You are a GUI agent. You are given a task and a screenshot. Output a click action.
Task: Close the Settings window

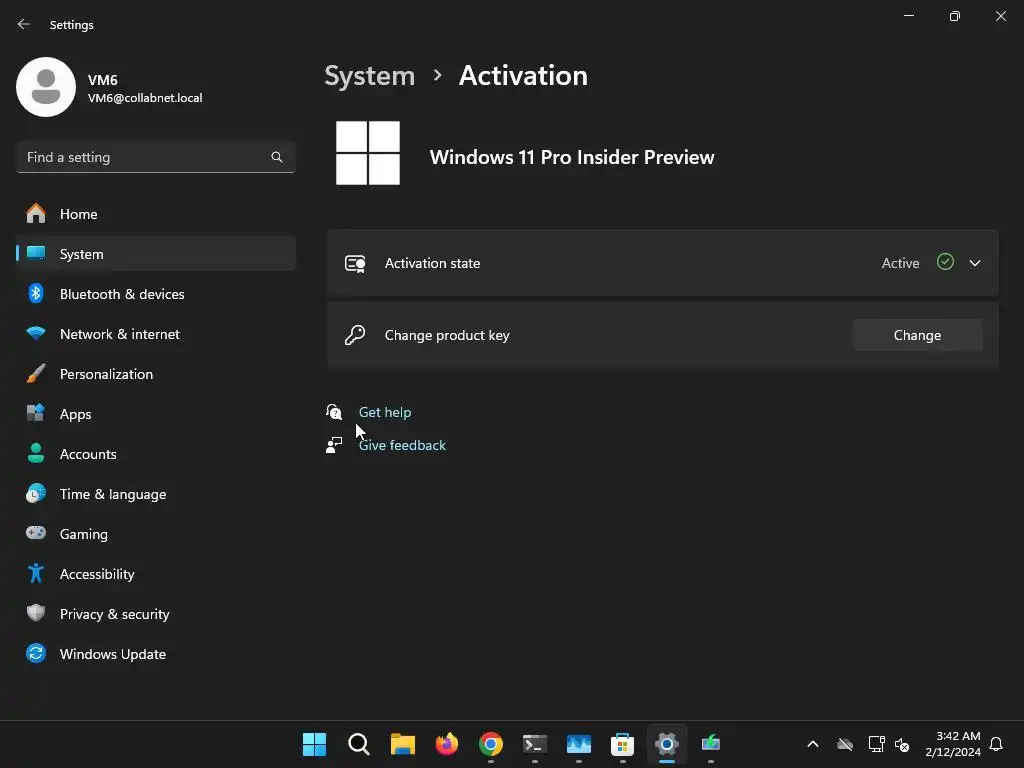tap(1000, 16)
